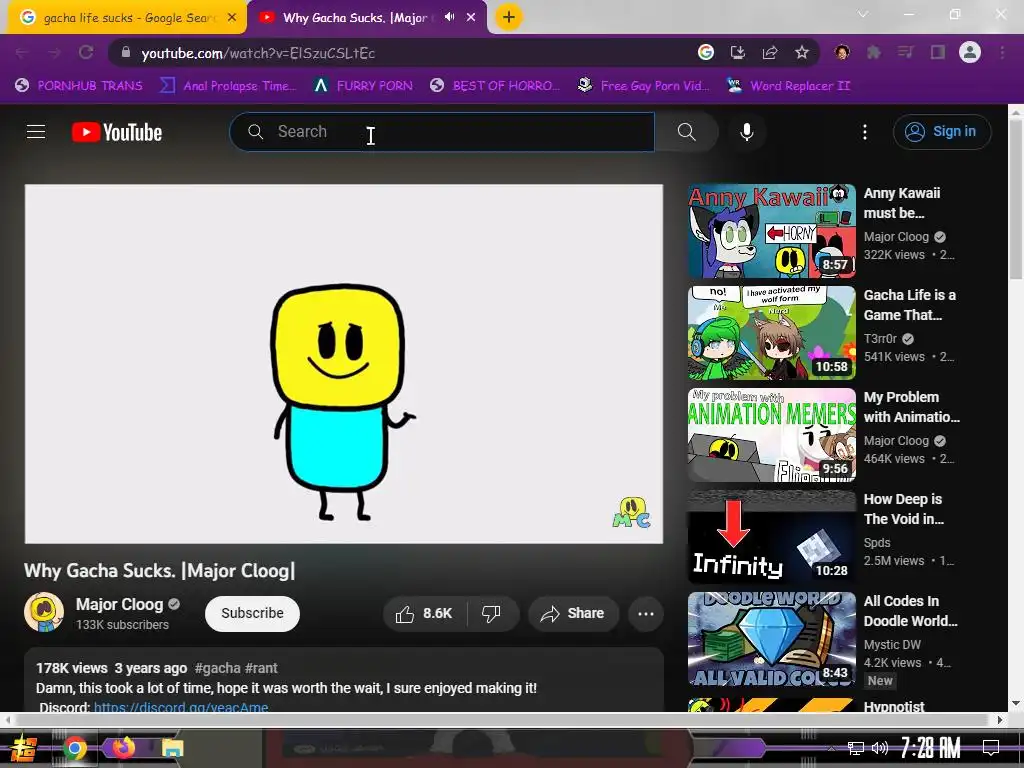This screenshot has height=768, width=1024.
Task: Open Major Cloog channel name link
Action: point(120,604)
